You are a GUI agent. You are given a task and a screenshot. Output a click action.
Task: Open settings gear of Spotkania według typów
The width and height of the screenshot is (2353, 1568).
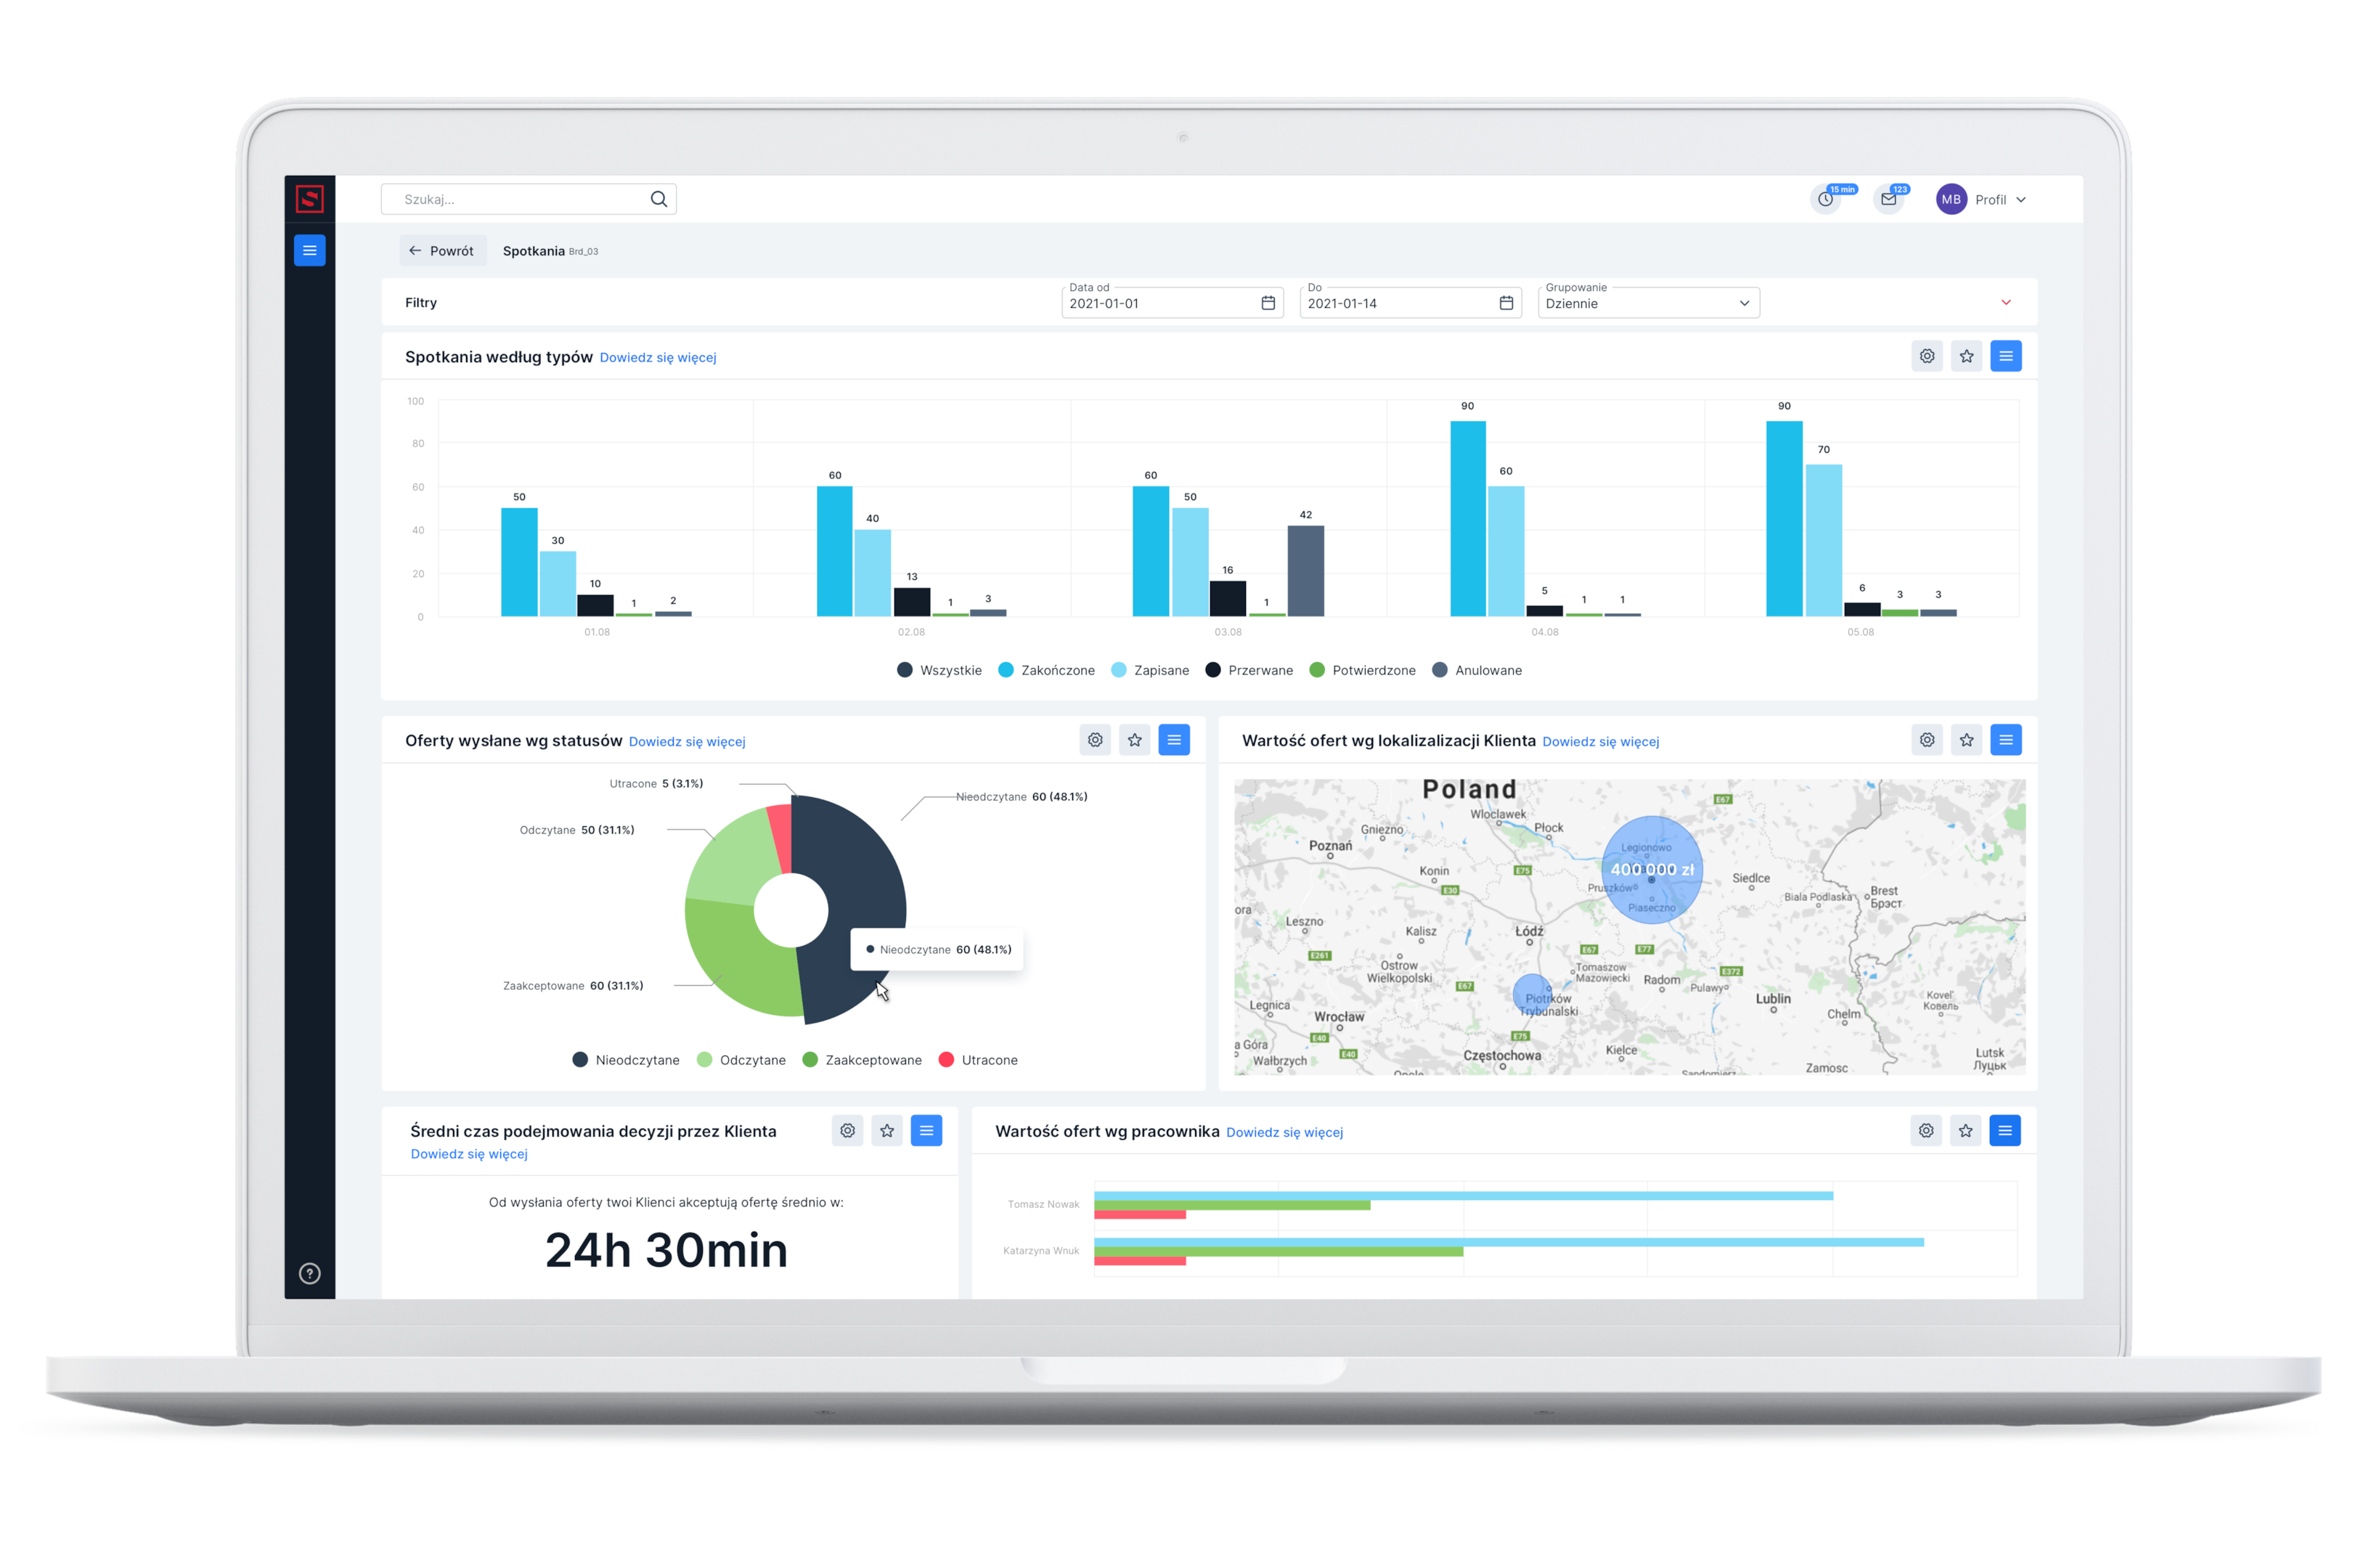pyautogui.click(x=1926, y=356)
